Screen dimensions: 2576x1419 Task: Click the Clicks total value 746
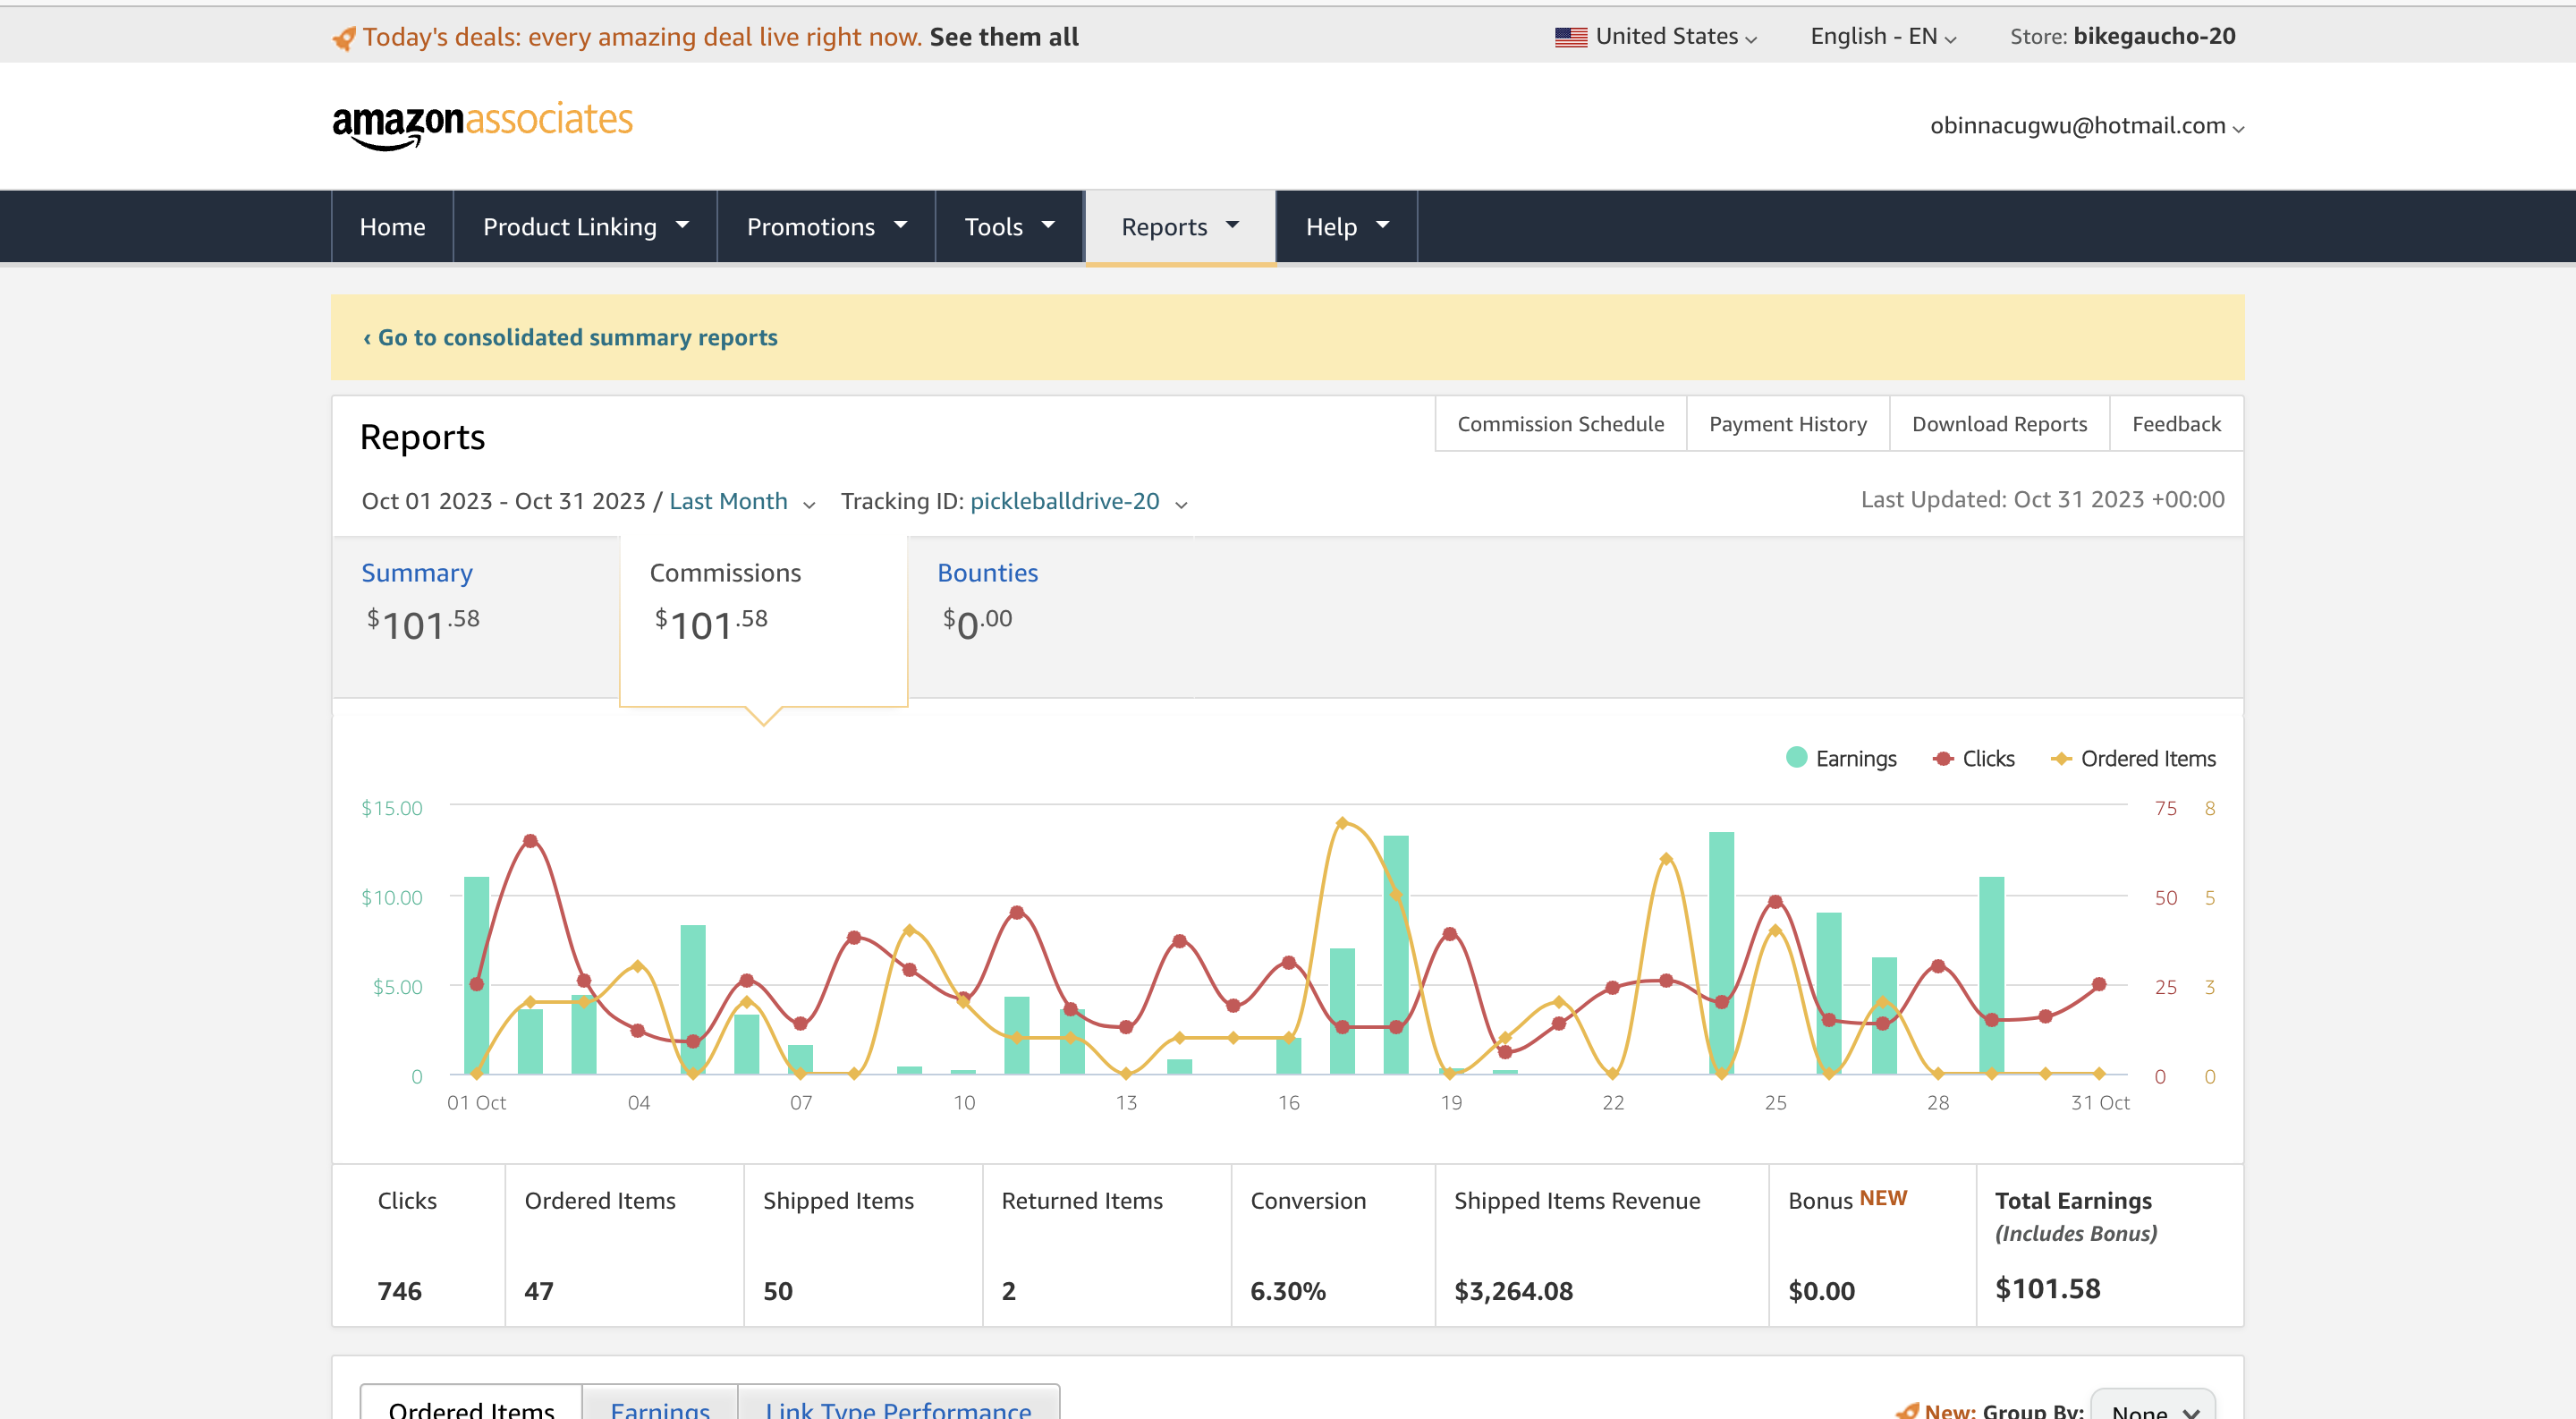[x=400, y=1291]
